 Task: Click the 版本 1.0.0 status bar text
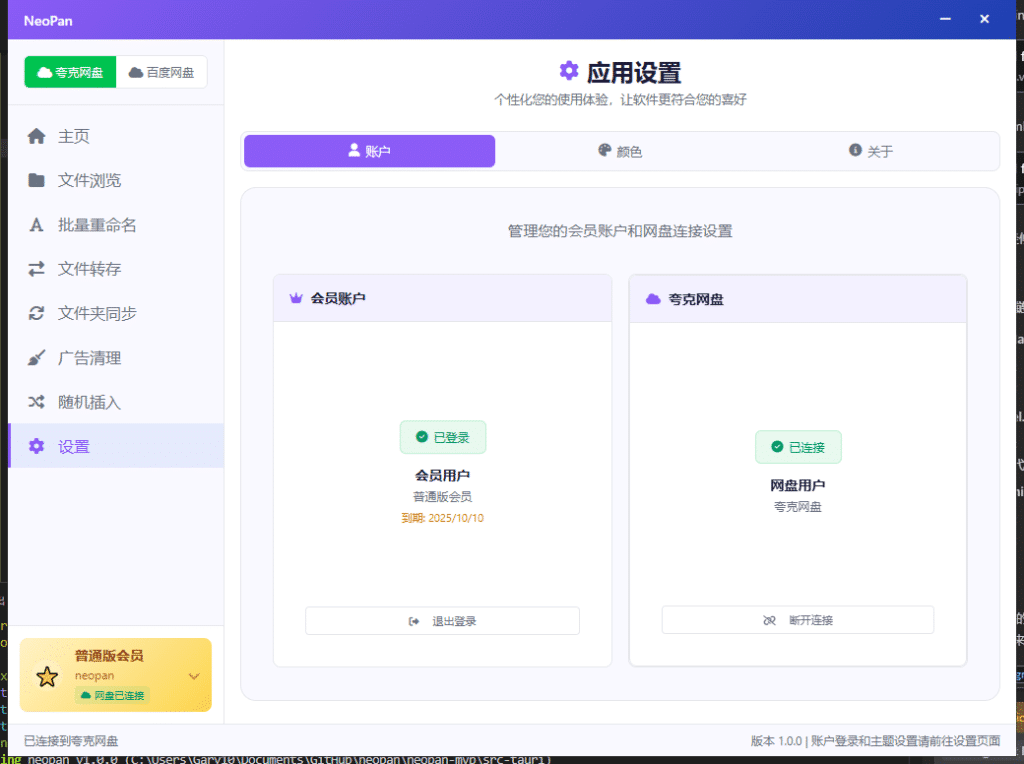click(x=776, y=740)
